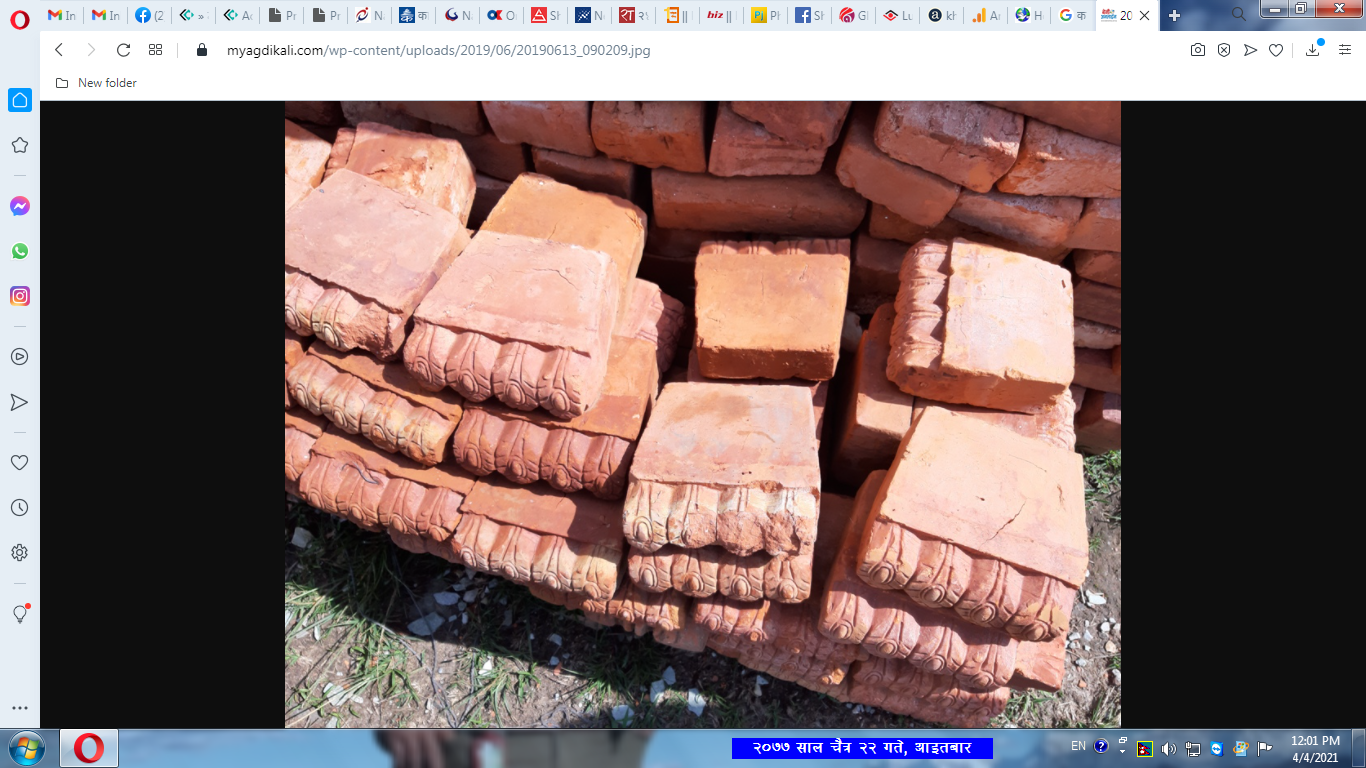Expand sidebar setup three-dots menu
The width and height of the screenshot is (1366, 768).
pyautogui.click(x=20, y=708)
